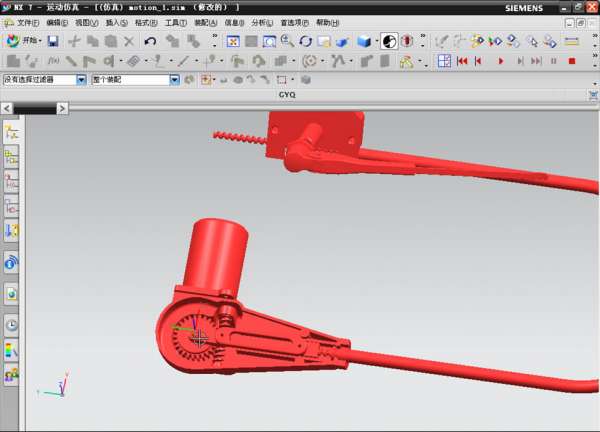Jump animation to last step

tap(536, 61)
